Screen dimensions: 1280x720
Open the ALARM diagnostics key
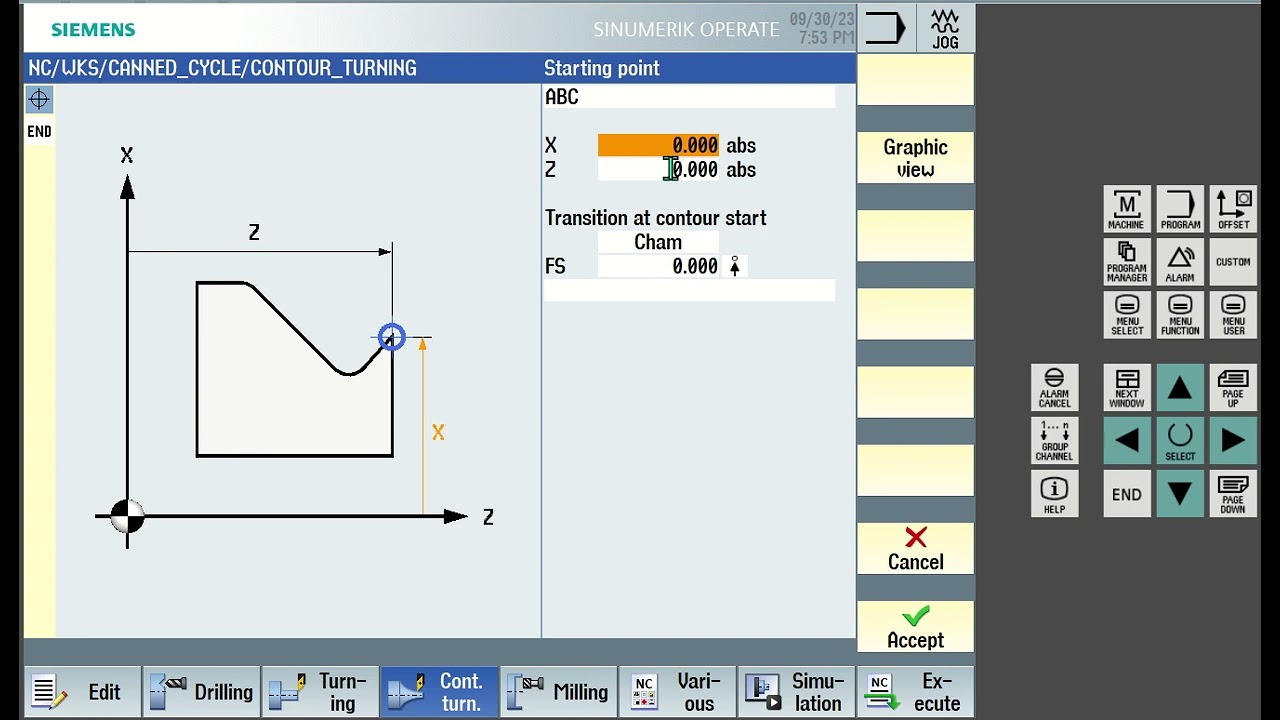1180,262
